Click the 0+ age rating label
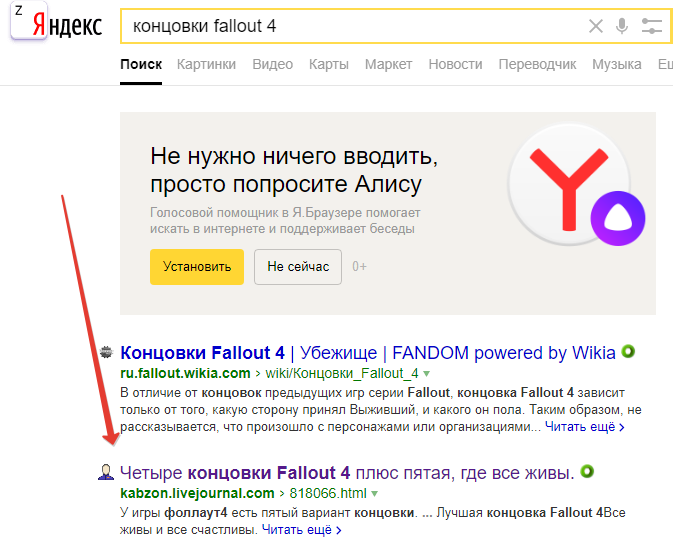Screen dimensions: 673x539 pyautogui.click(x=359, y=266)
